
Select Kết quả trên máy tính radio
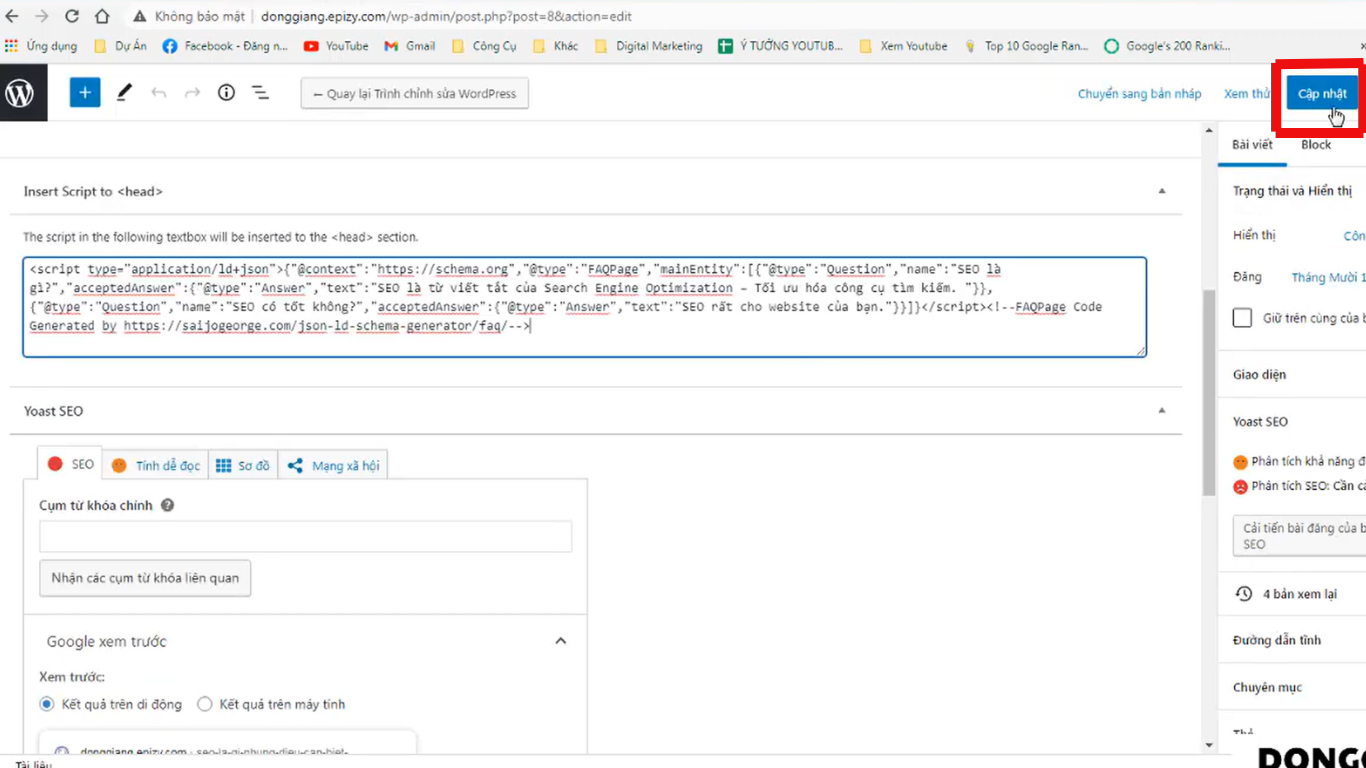click(204, 704)
